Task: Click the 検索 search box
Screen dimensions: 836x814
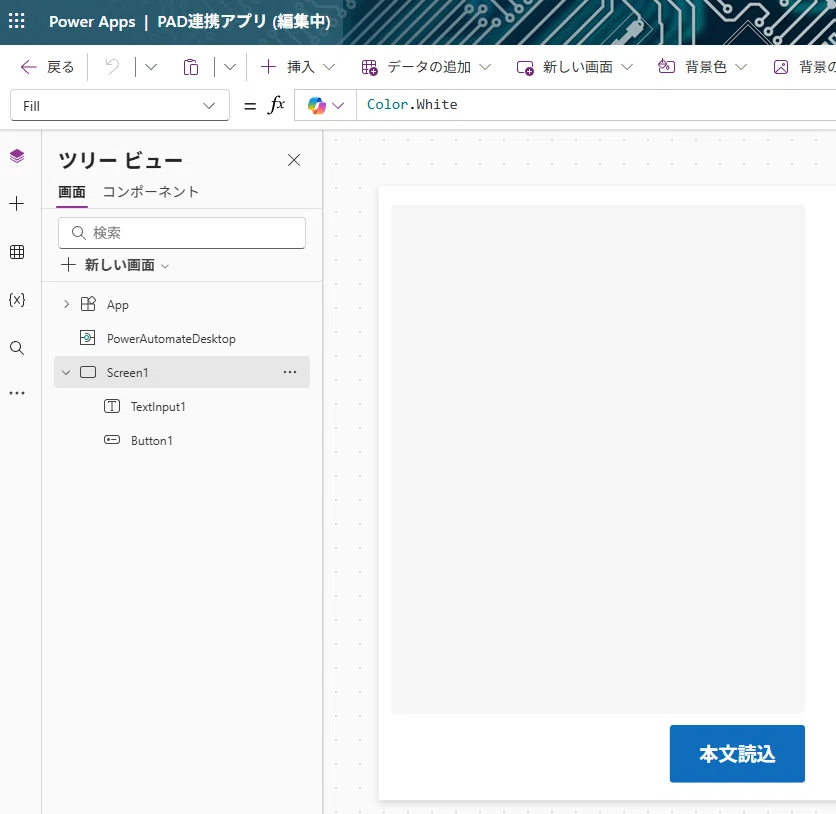Action: tap(182, 233)
